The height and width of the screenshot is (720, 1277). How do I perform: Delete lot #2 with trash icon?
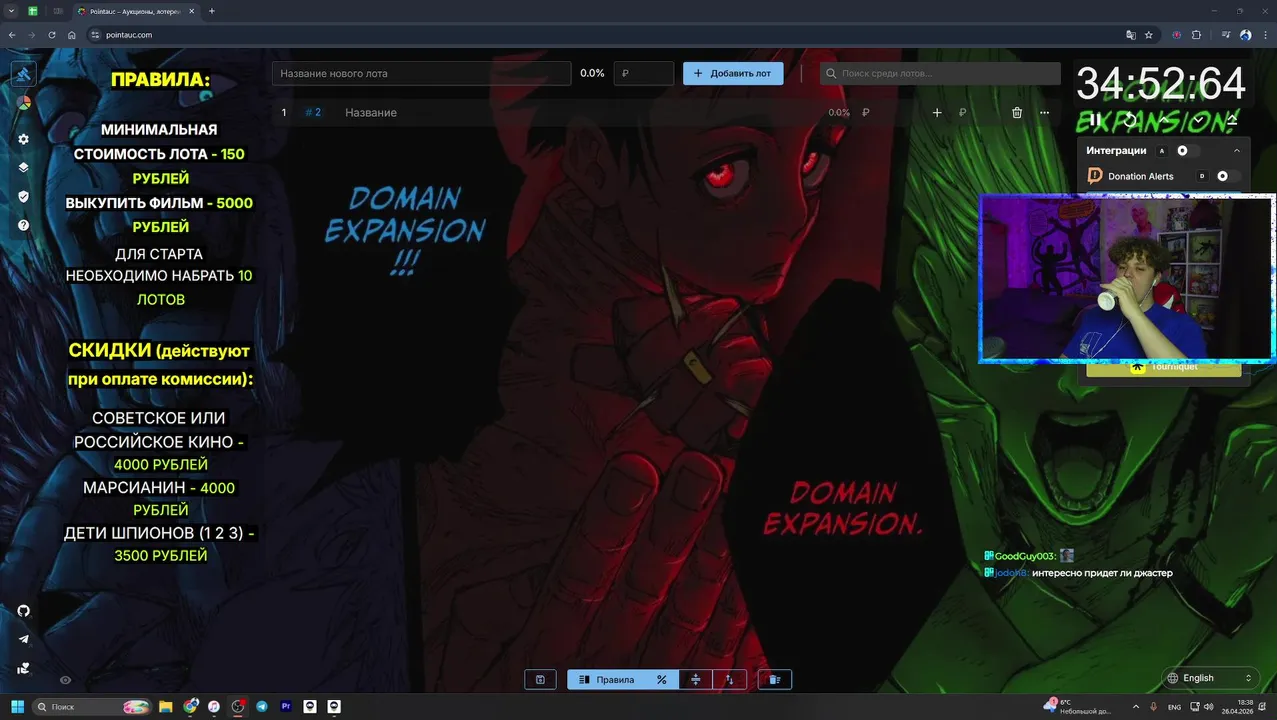(x=1016, y=113)
